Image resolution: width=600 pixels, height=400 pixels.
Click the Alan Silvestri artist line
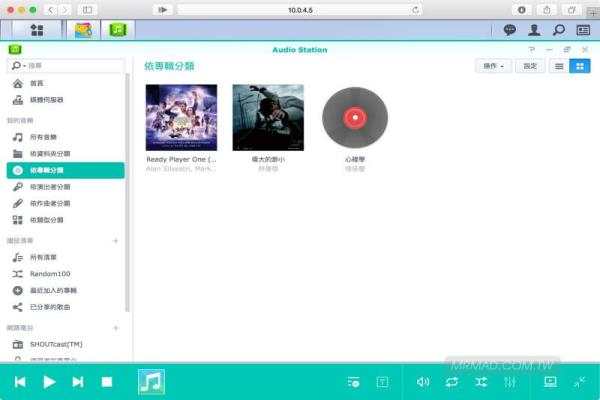pos(181,169)
